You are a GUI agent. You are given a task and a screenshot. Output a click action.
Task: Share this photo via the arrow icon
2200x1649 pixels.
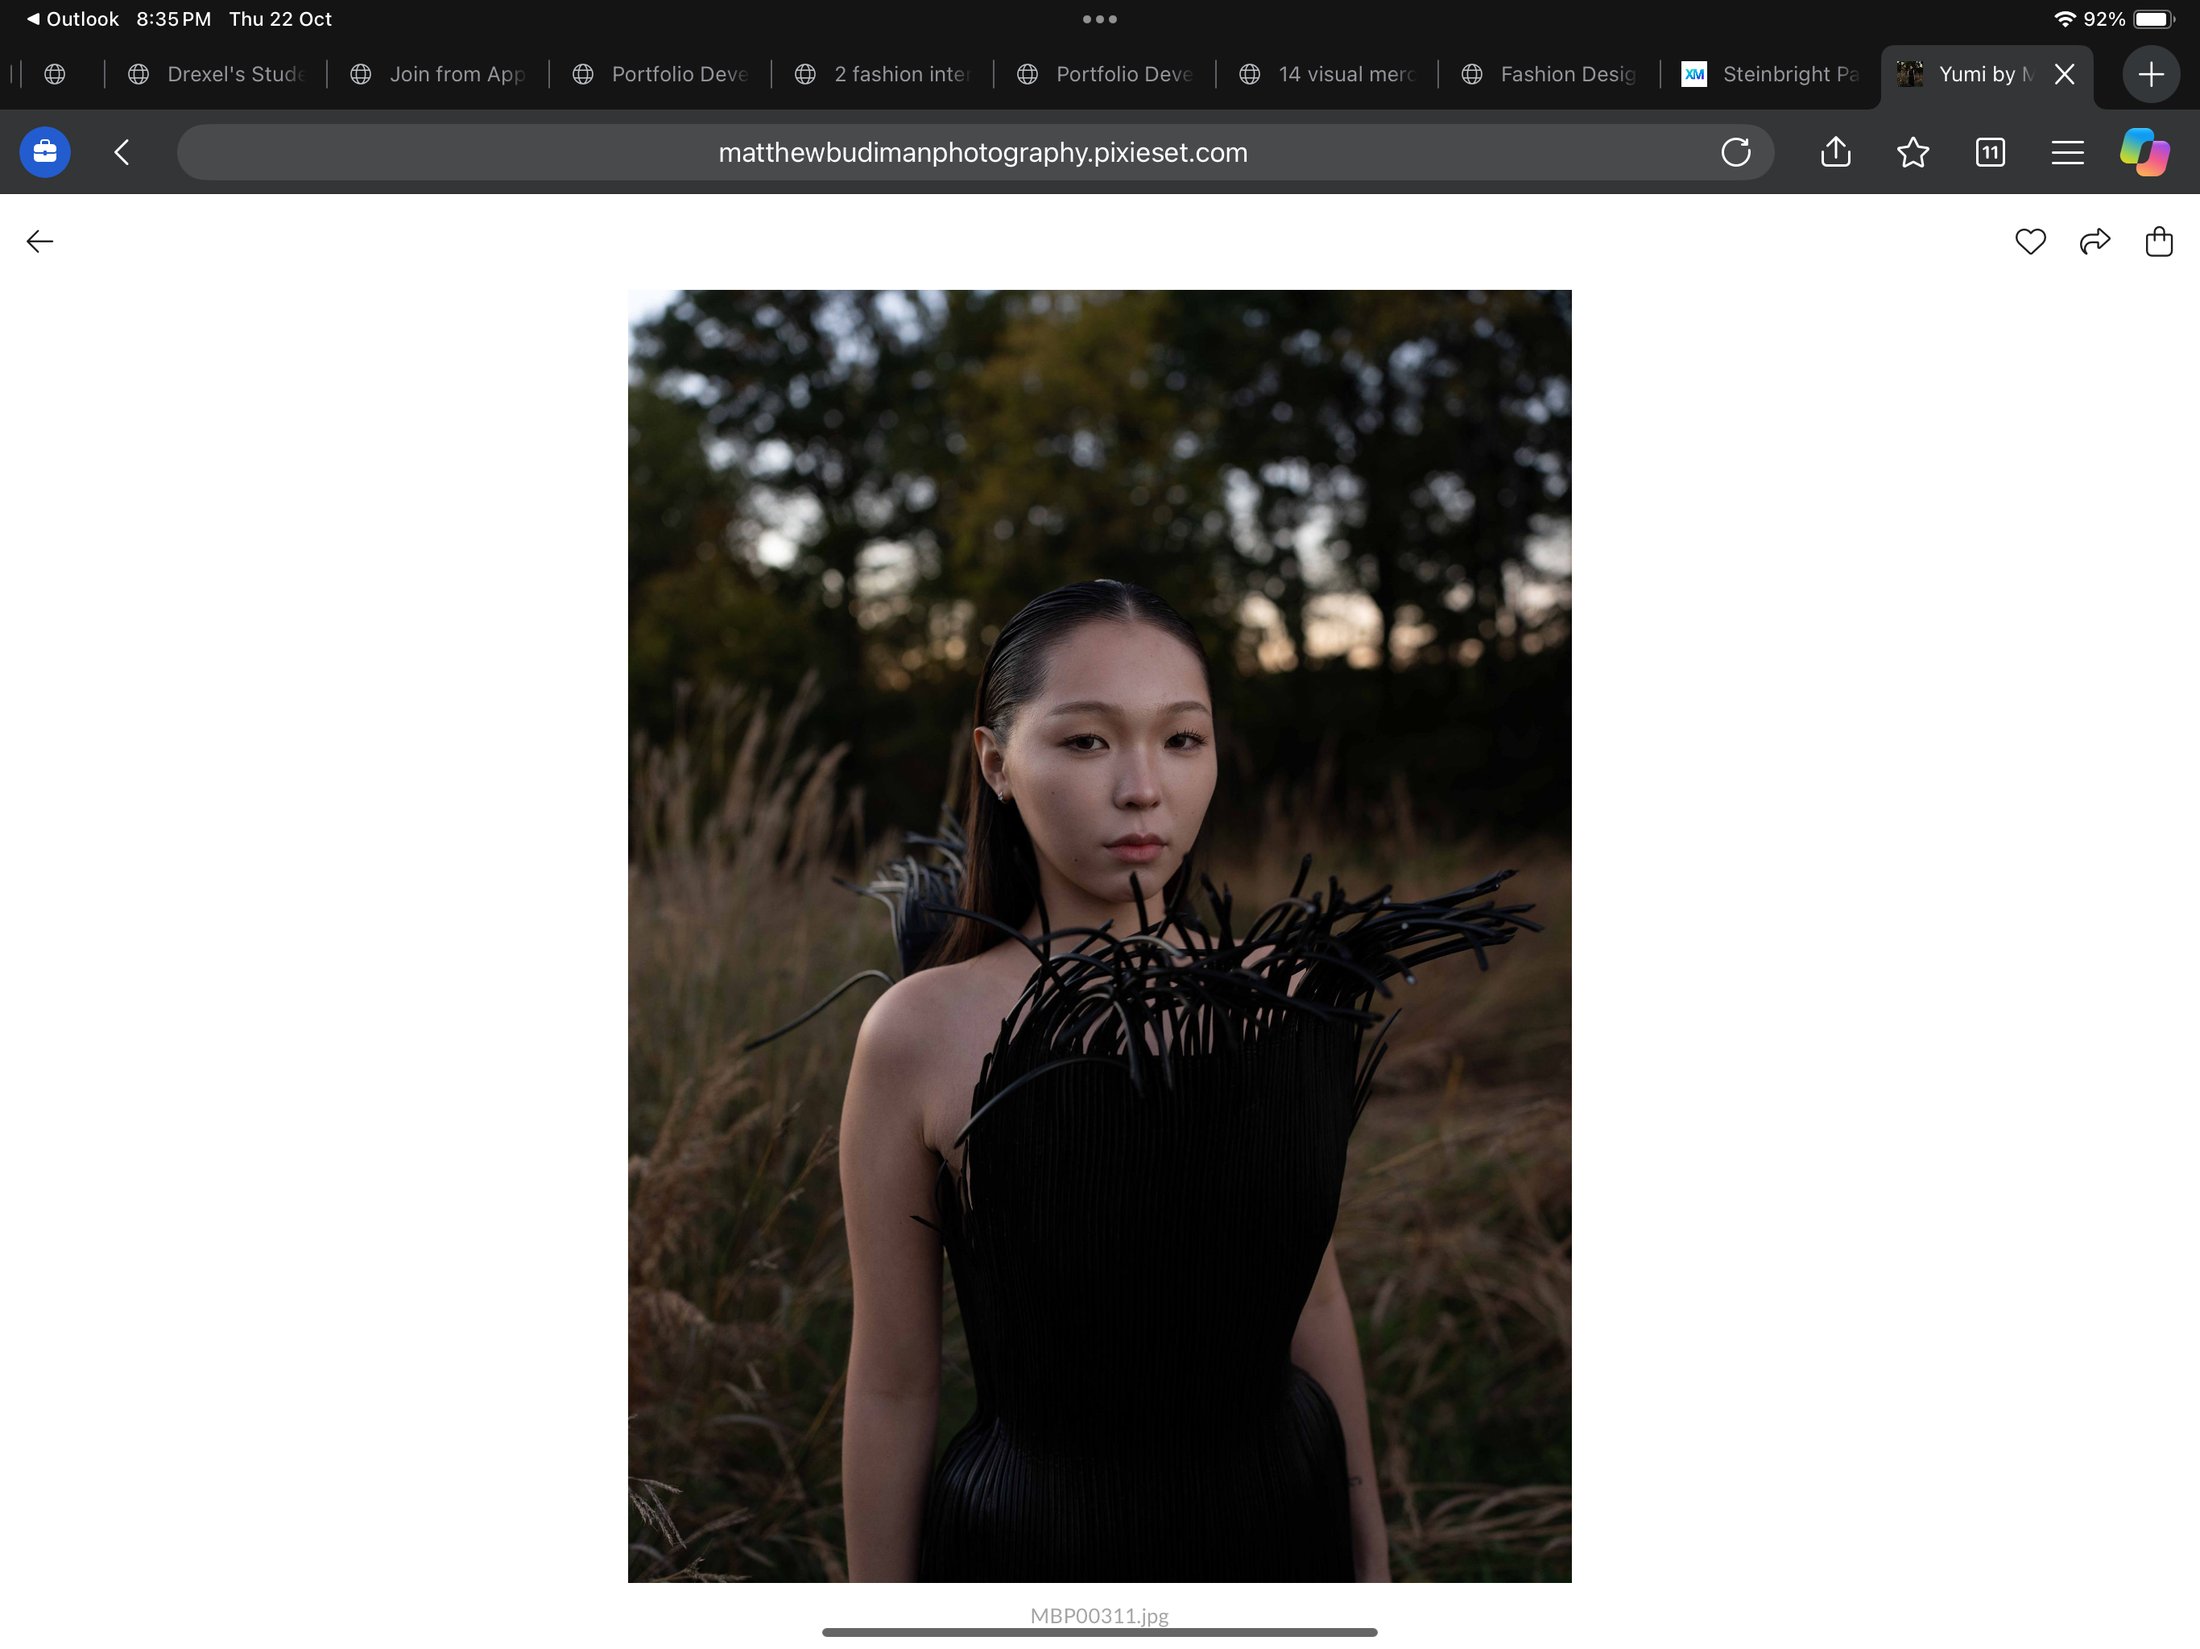2094,241
